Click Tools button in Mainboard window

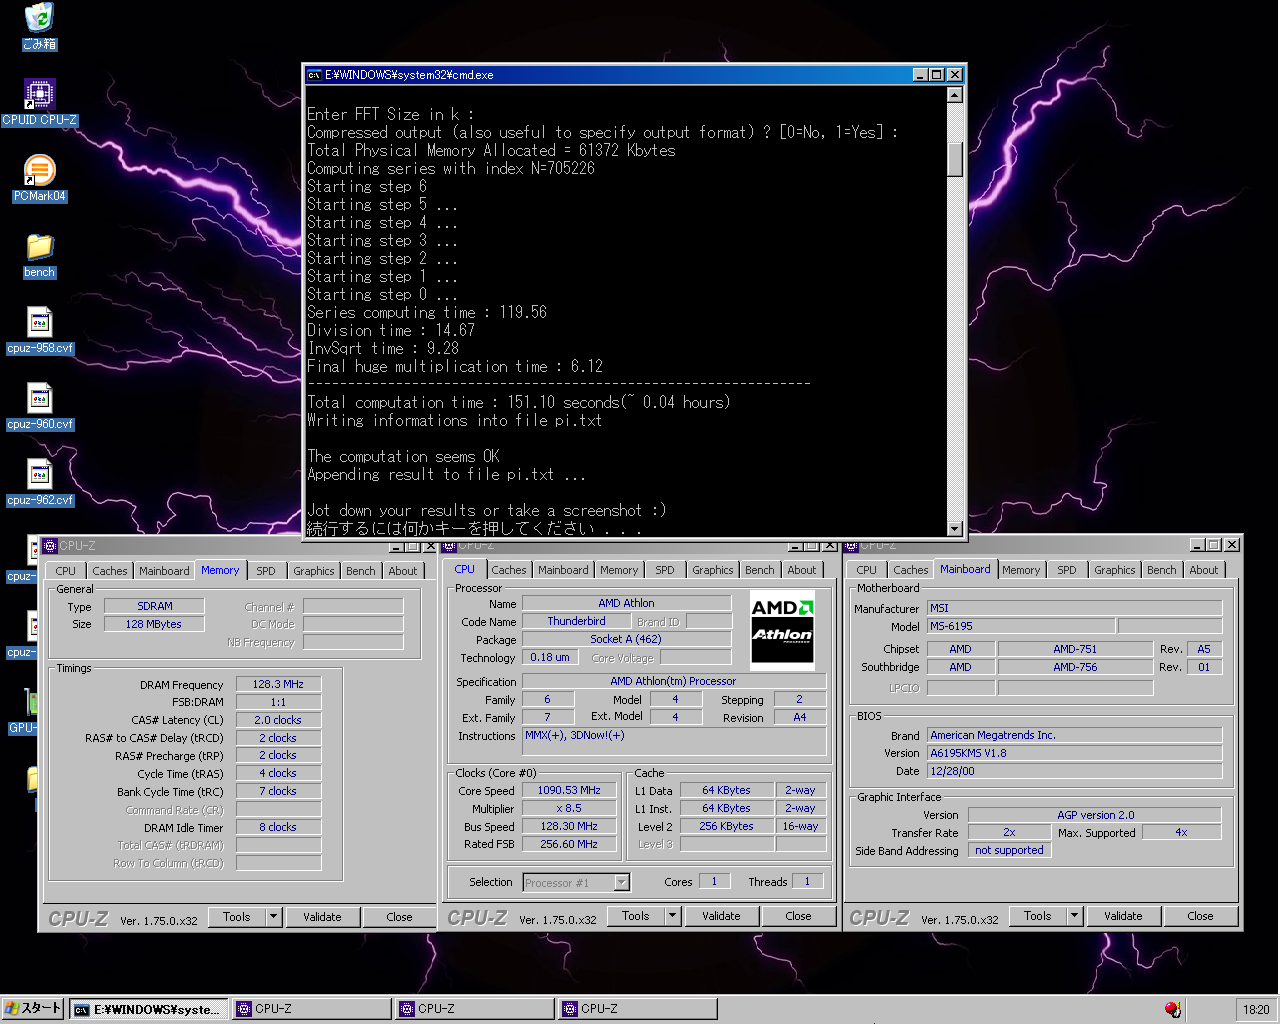pyautogui.click(x=1038, y=916)
